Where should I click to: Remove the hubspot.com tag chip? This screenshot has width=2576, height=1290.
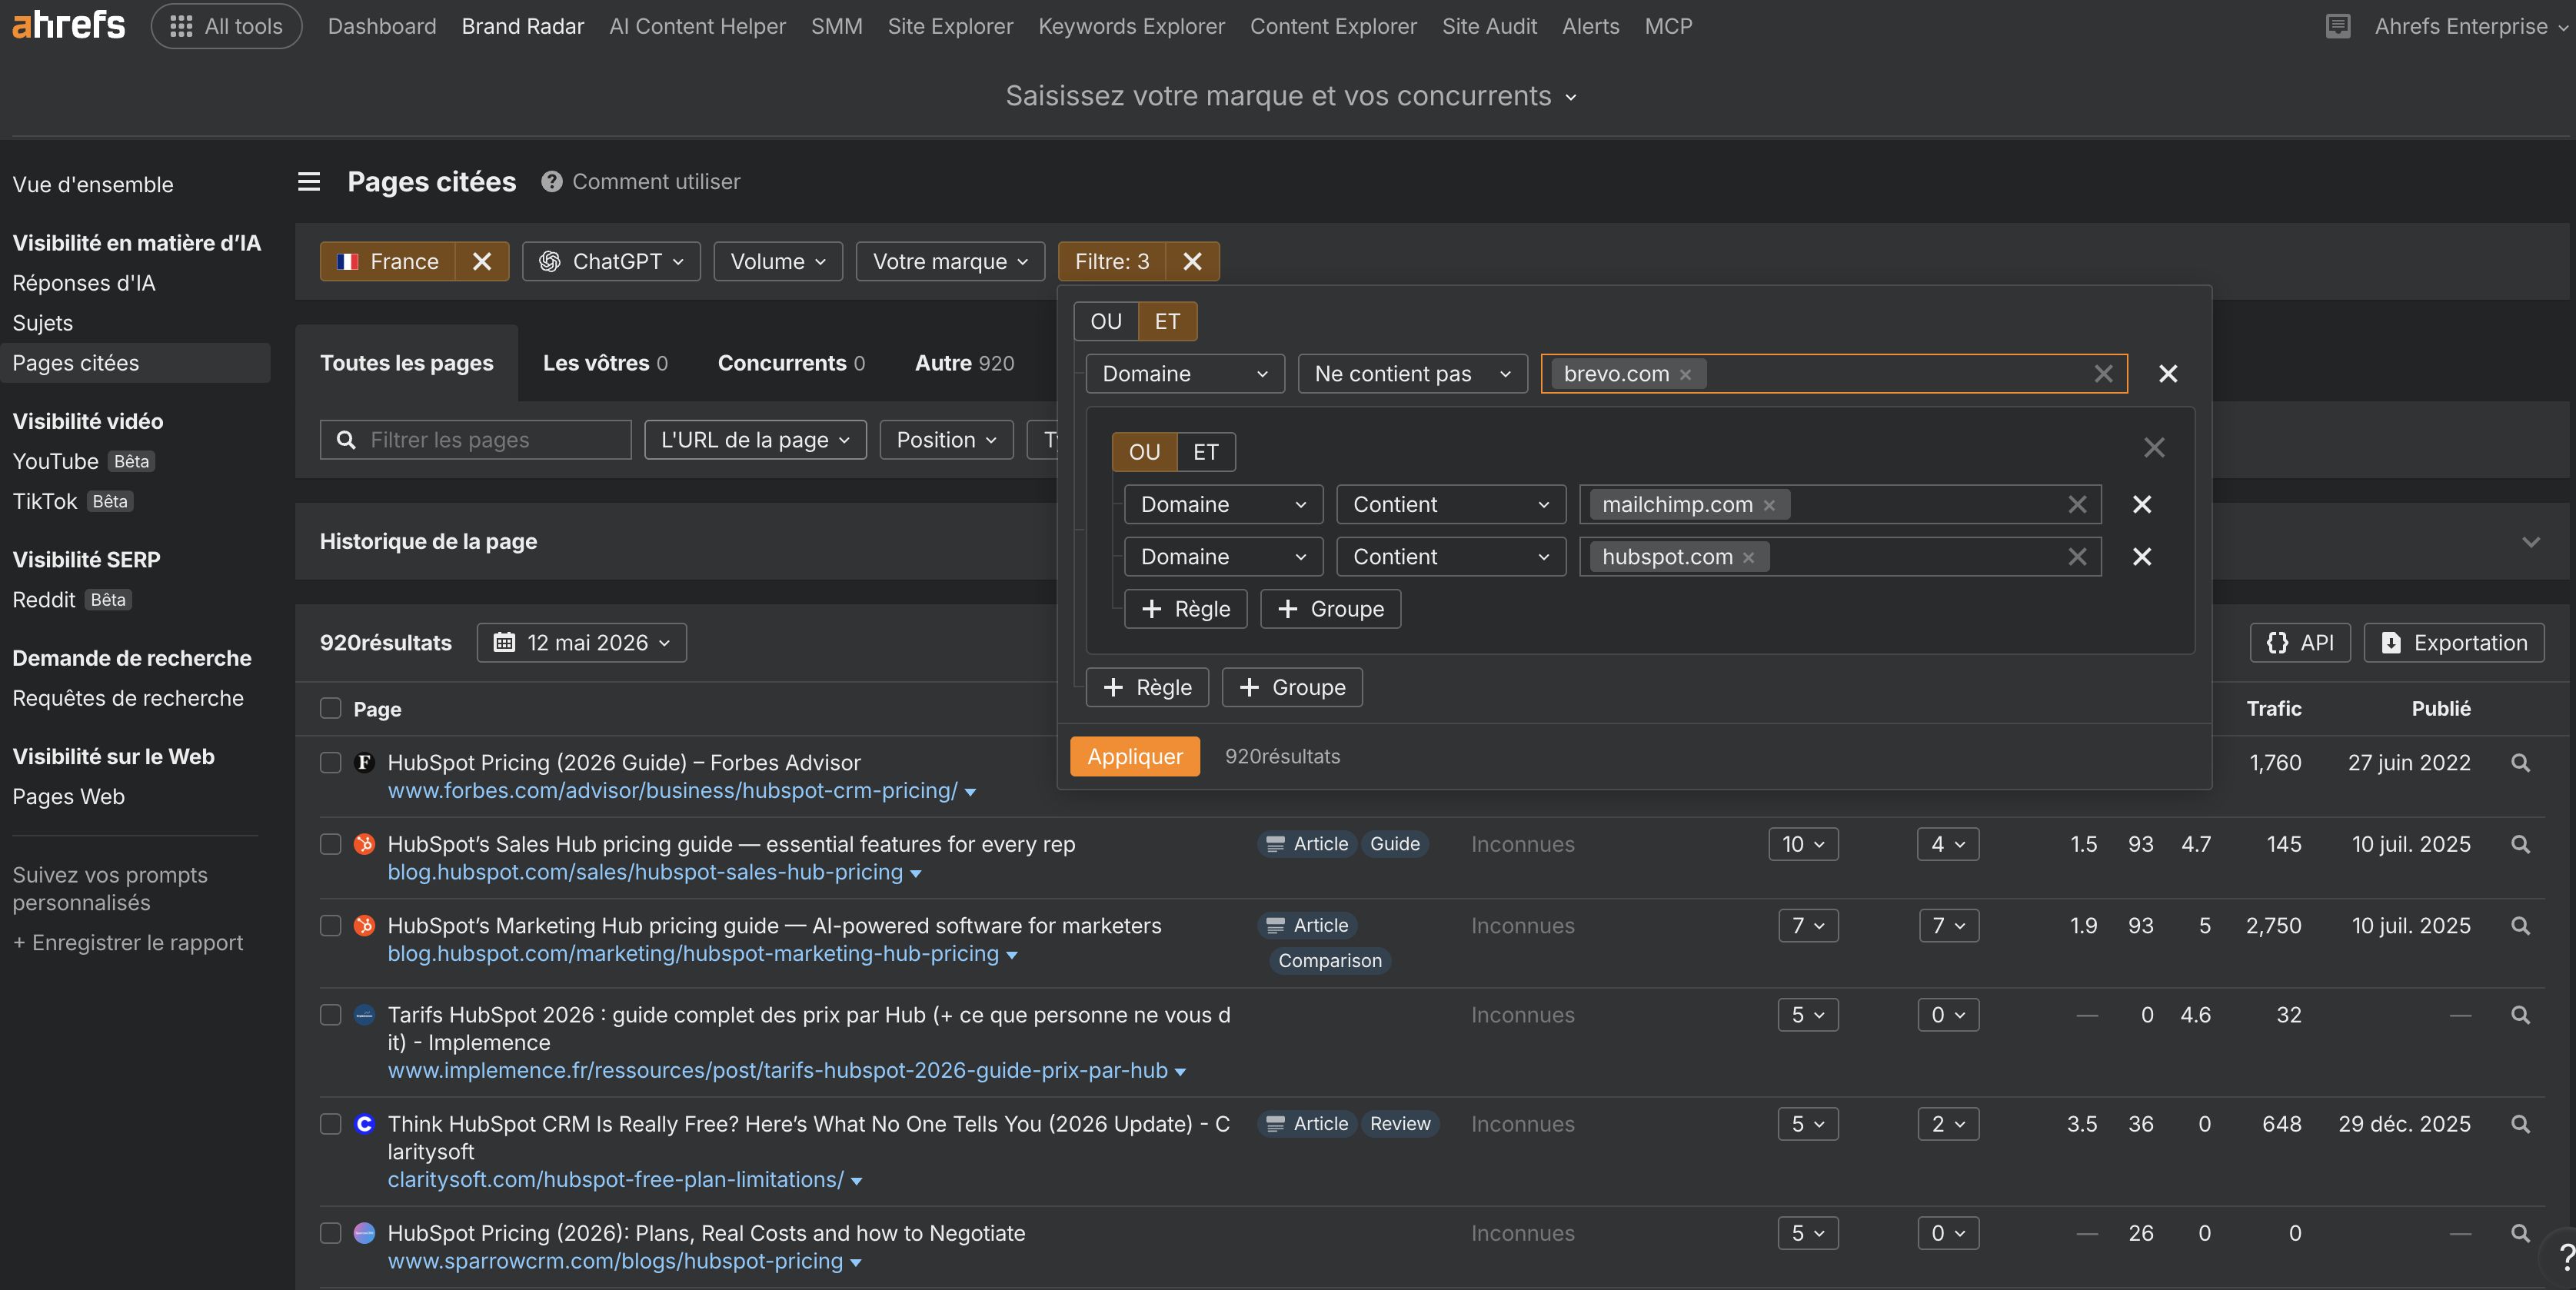click(1748, 557)
